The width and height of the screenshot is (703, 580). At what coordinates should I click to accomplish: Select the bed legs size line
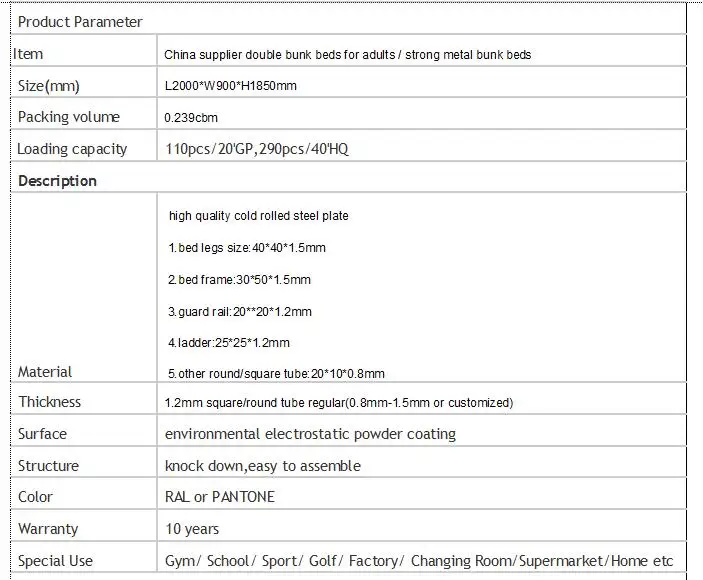point(247,247)
